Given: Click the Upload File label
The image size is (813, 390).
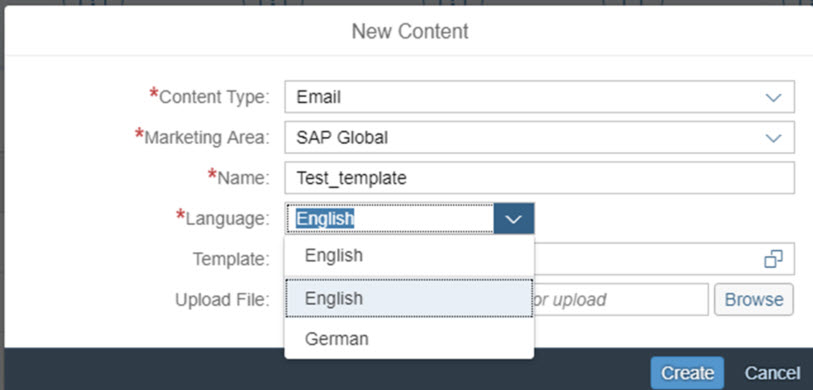Looking at the screenshot, I should (223, 300).
